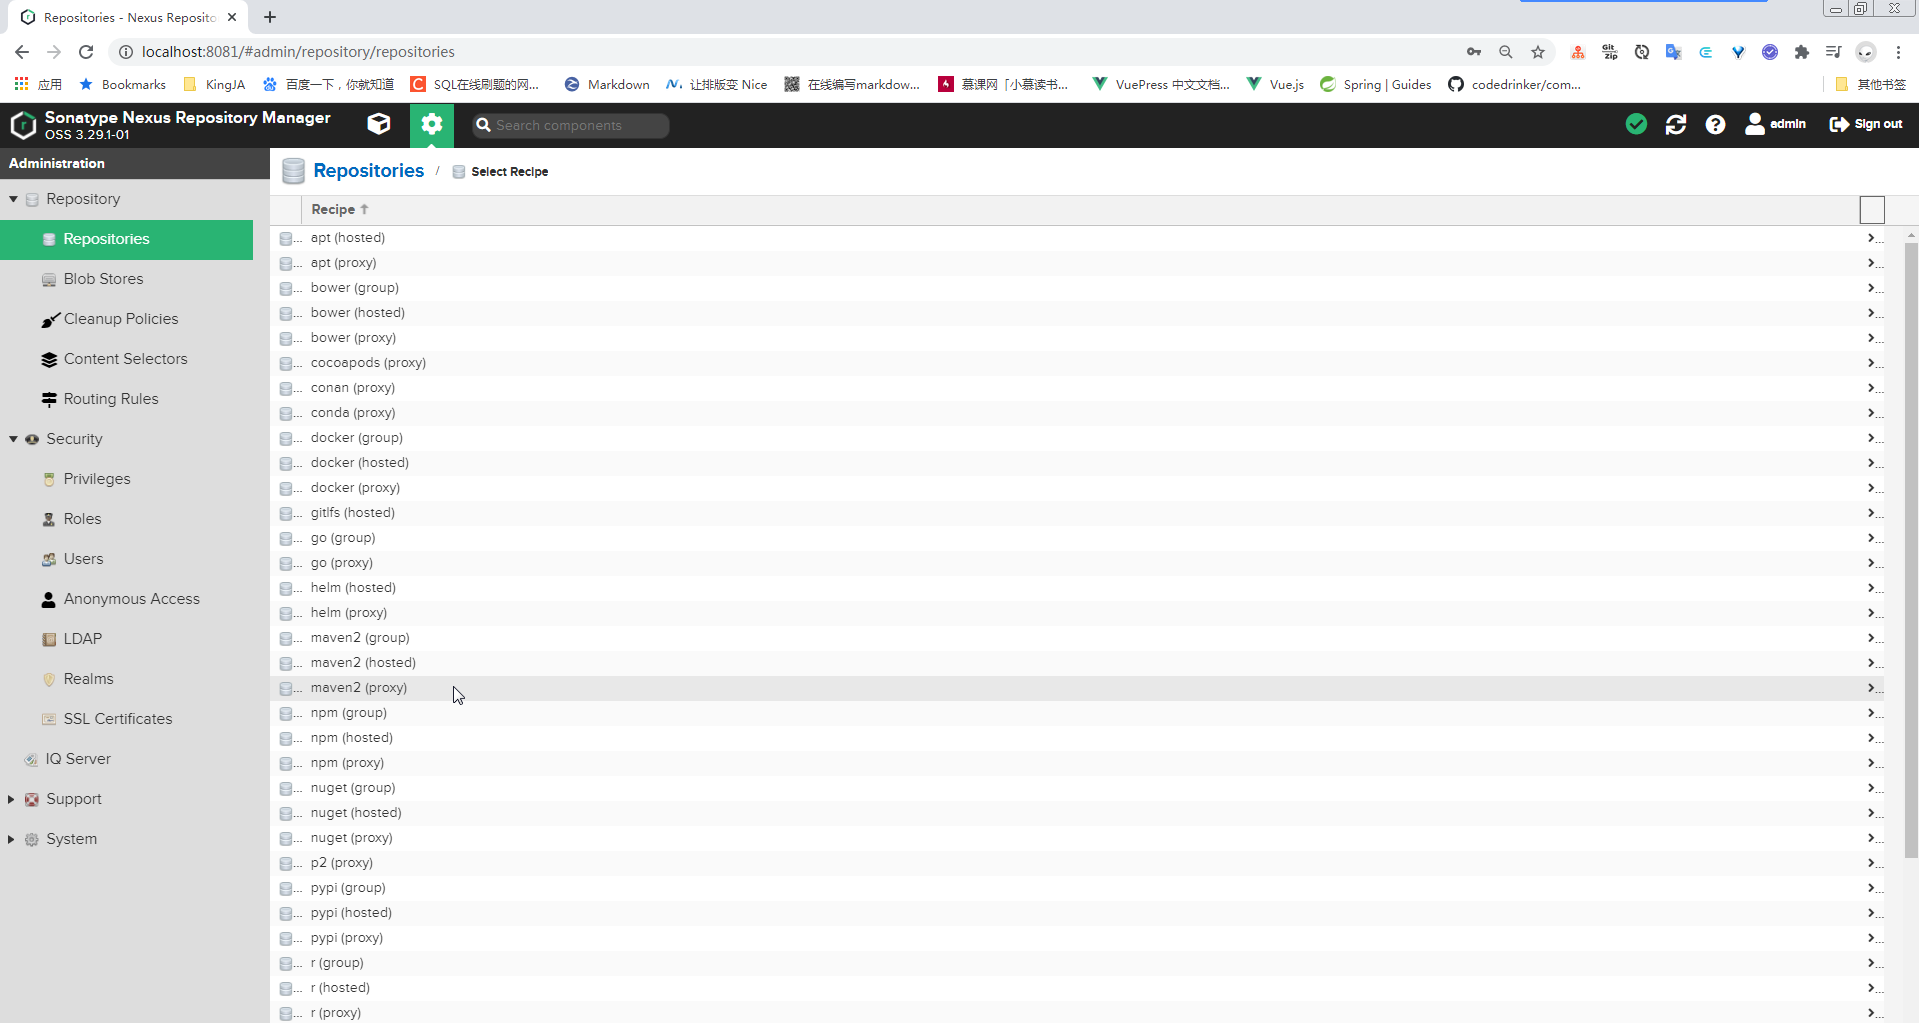This screenshot has height=1023, width=1919.
Task: Open the Chrome apps grid icon
Action: [x=21, y=84]
